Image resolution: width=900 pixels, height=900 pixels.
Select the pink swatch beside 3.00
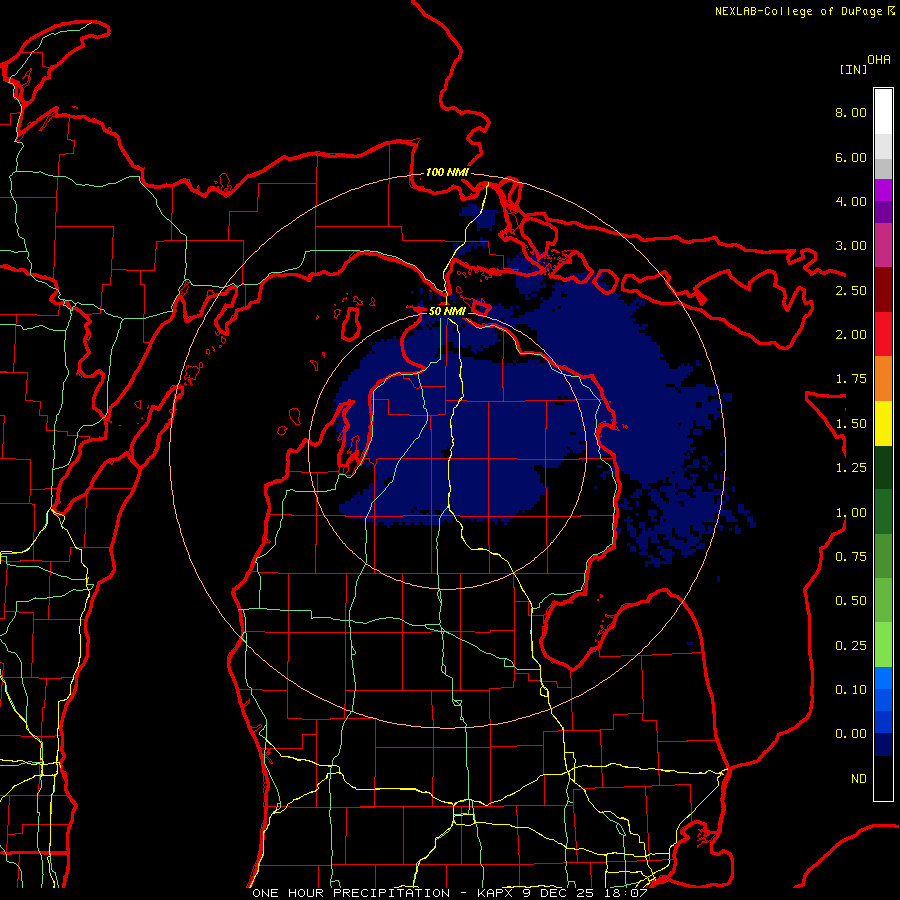click(883, 245)
